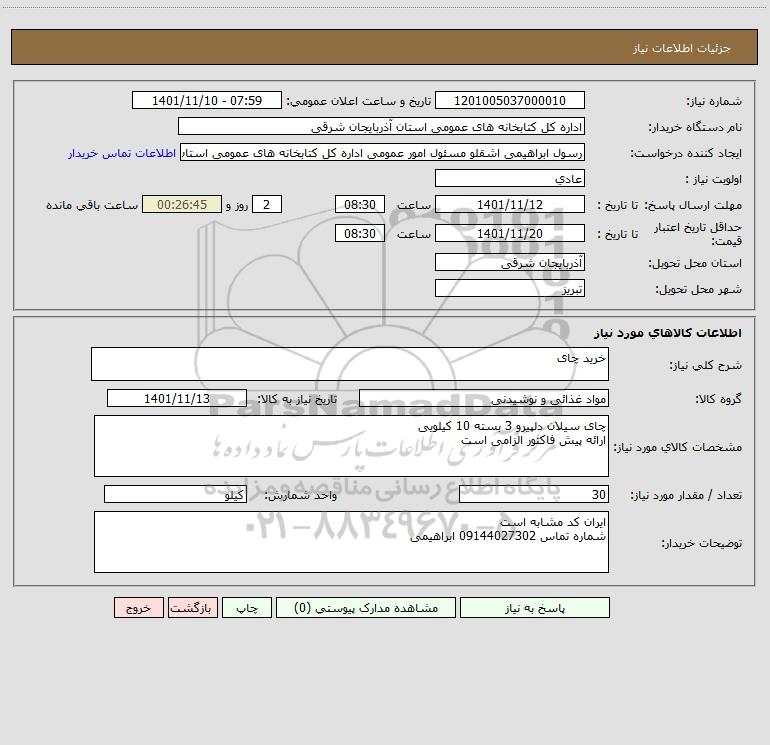The height and width of the screenshot is (745, 770).
Task: Click the شماره نیاز label
Action: (714, 102)
